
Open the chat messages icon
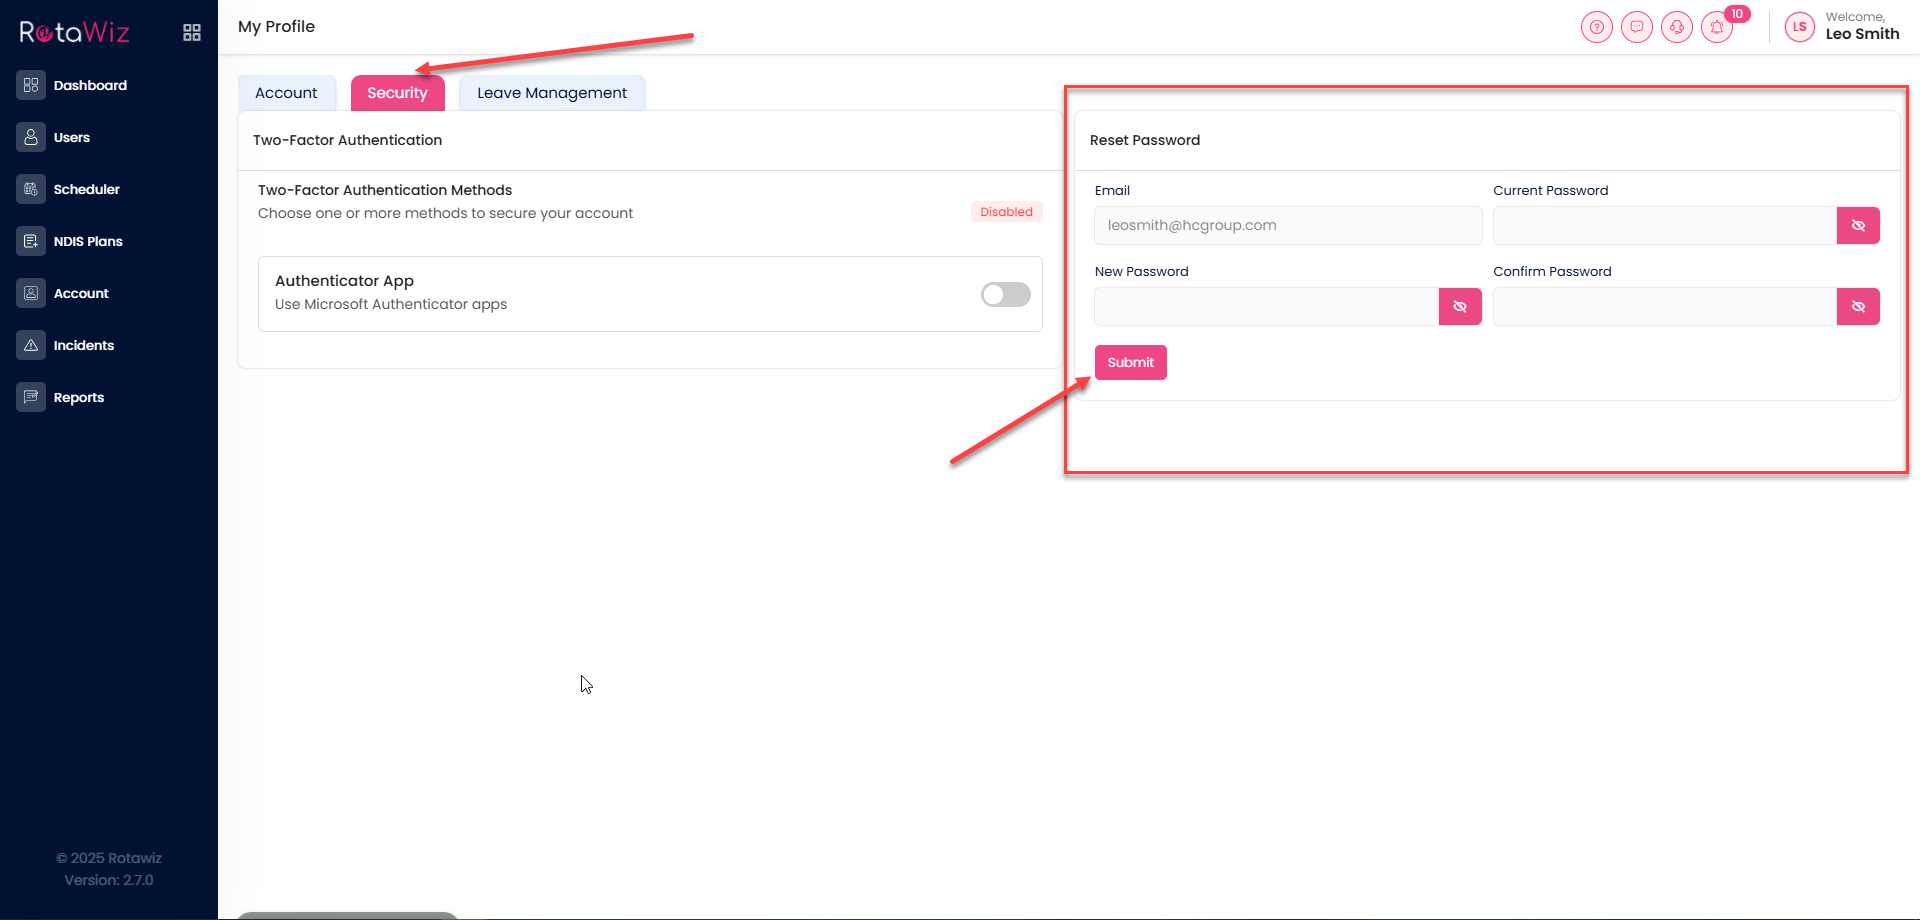[1637, 27]
